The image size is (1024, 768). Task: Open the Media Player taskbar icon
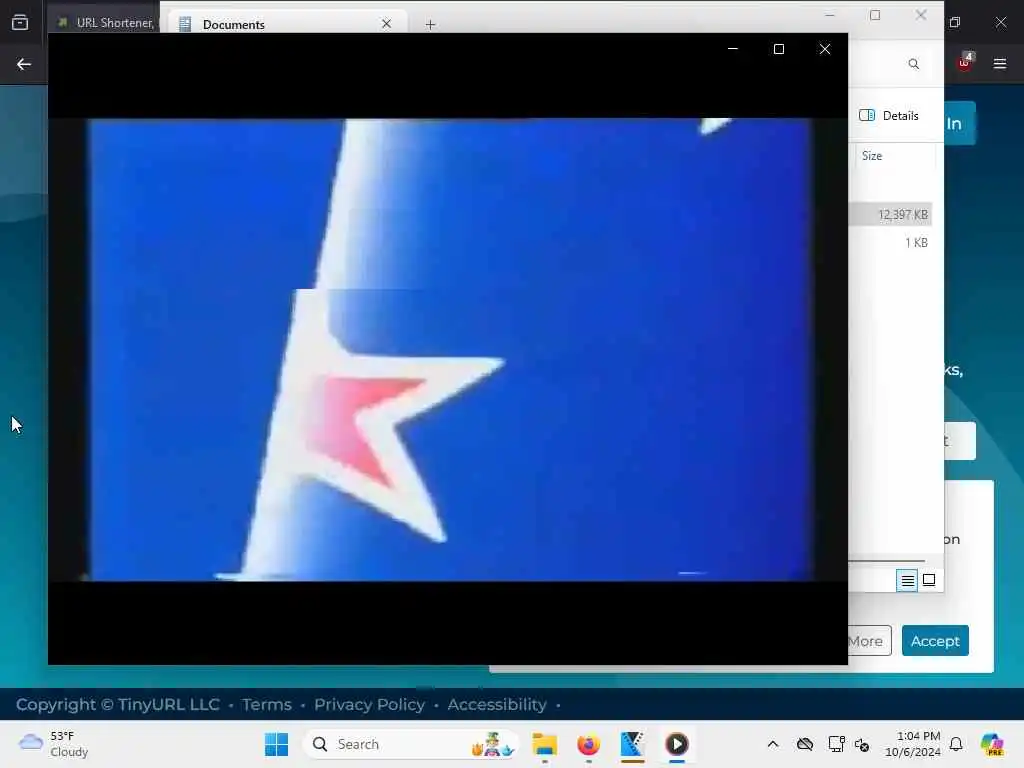677,744
